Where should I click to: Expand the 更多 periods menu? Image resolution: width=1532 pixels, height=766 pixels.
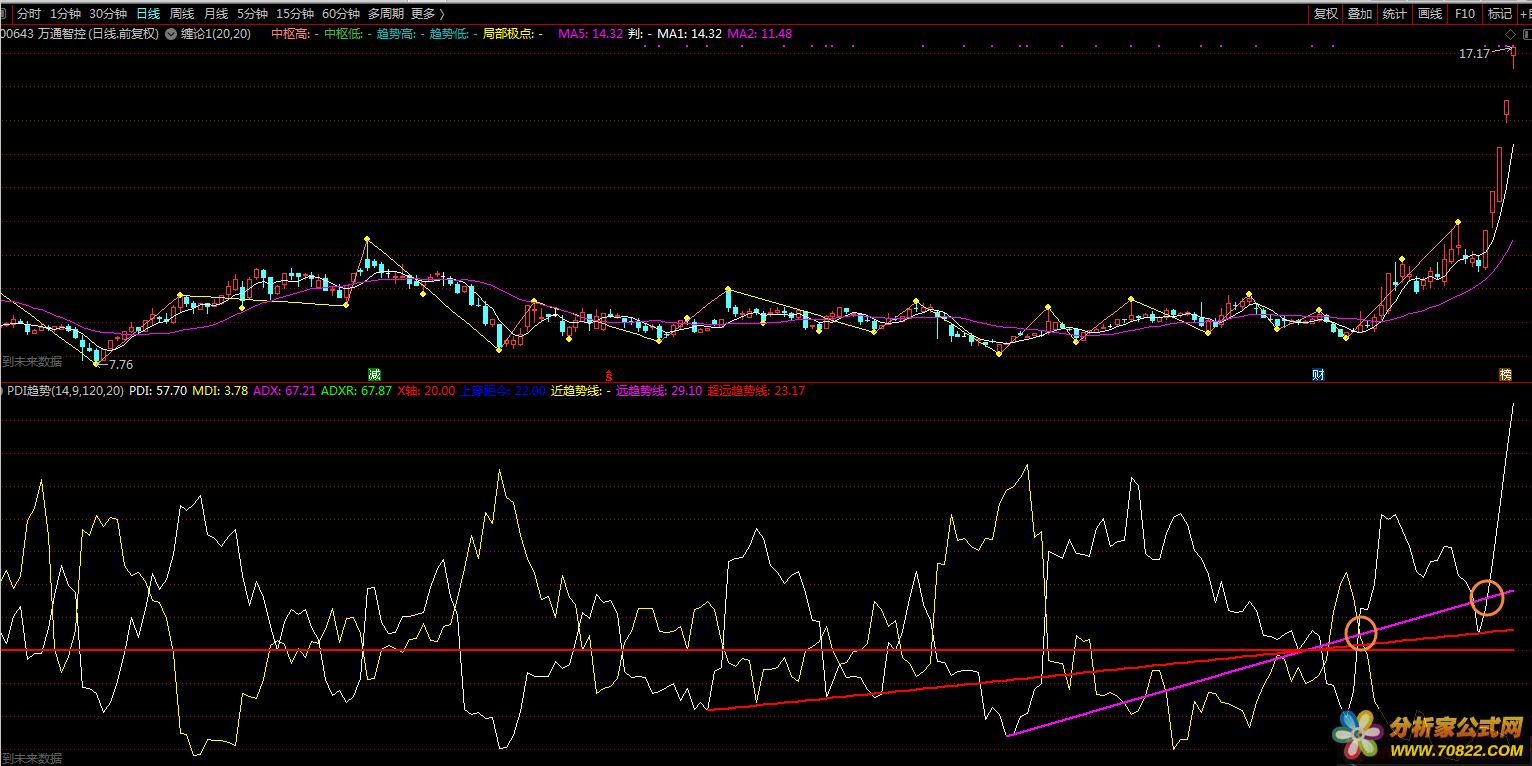[x=427, y=14]
